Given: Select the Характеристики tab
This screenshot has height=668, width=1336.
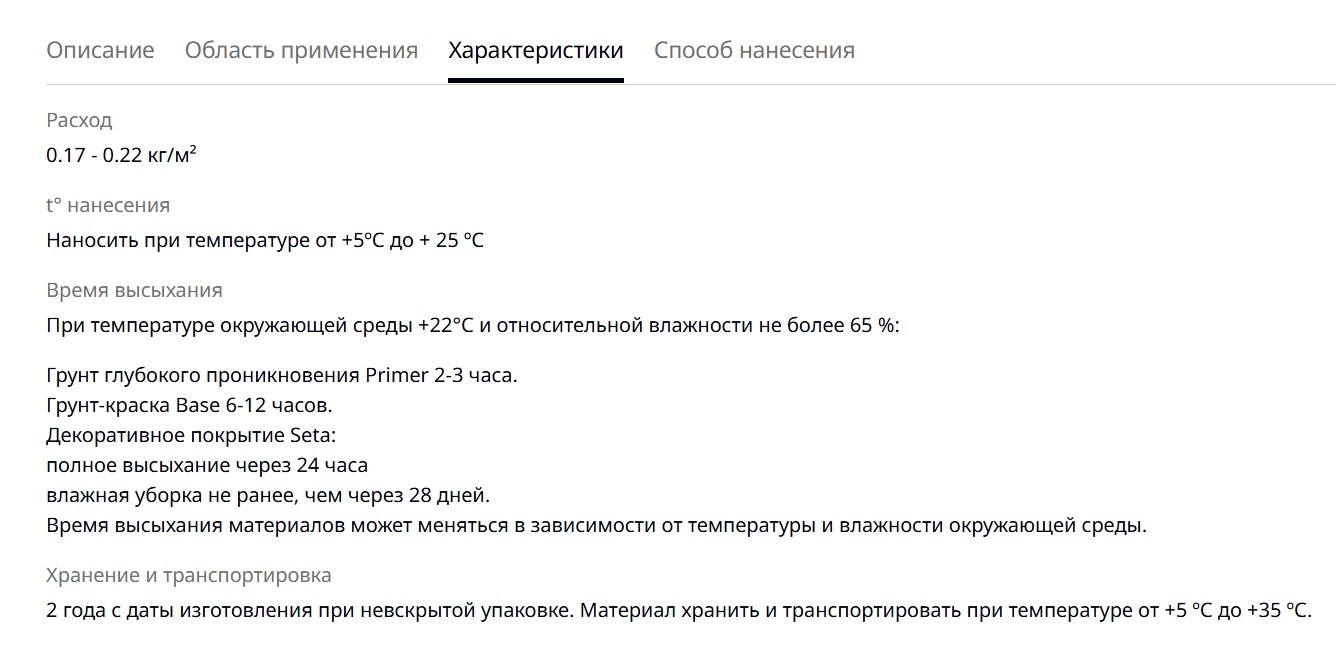Looking at the screenshot, I should (x=536, y=50).
